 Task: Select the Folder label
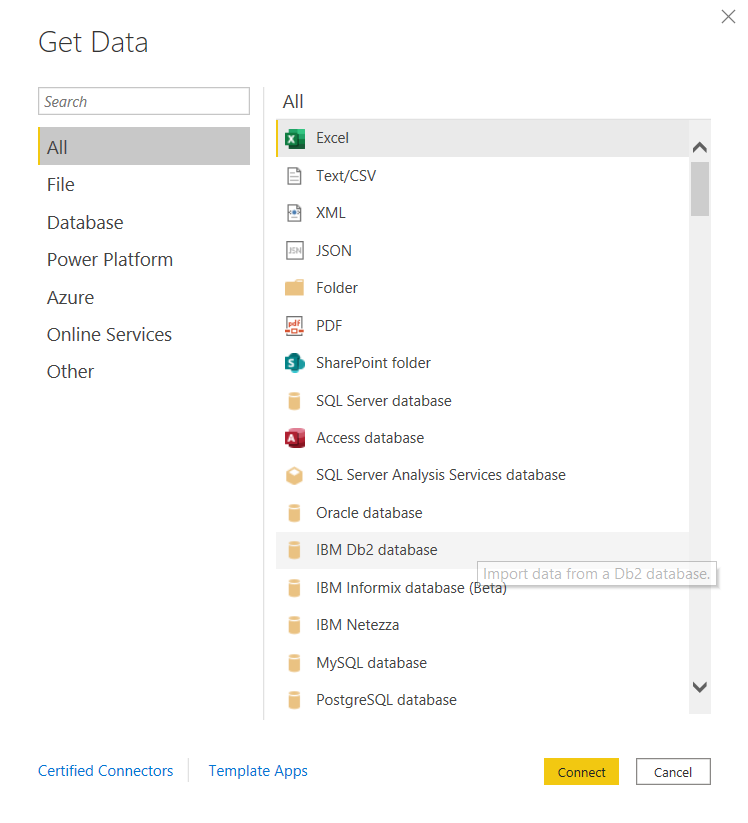coord(336,288)
